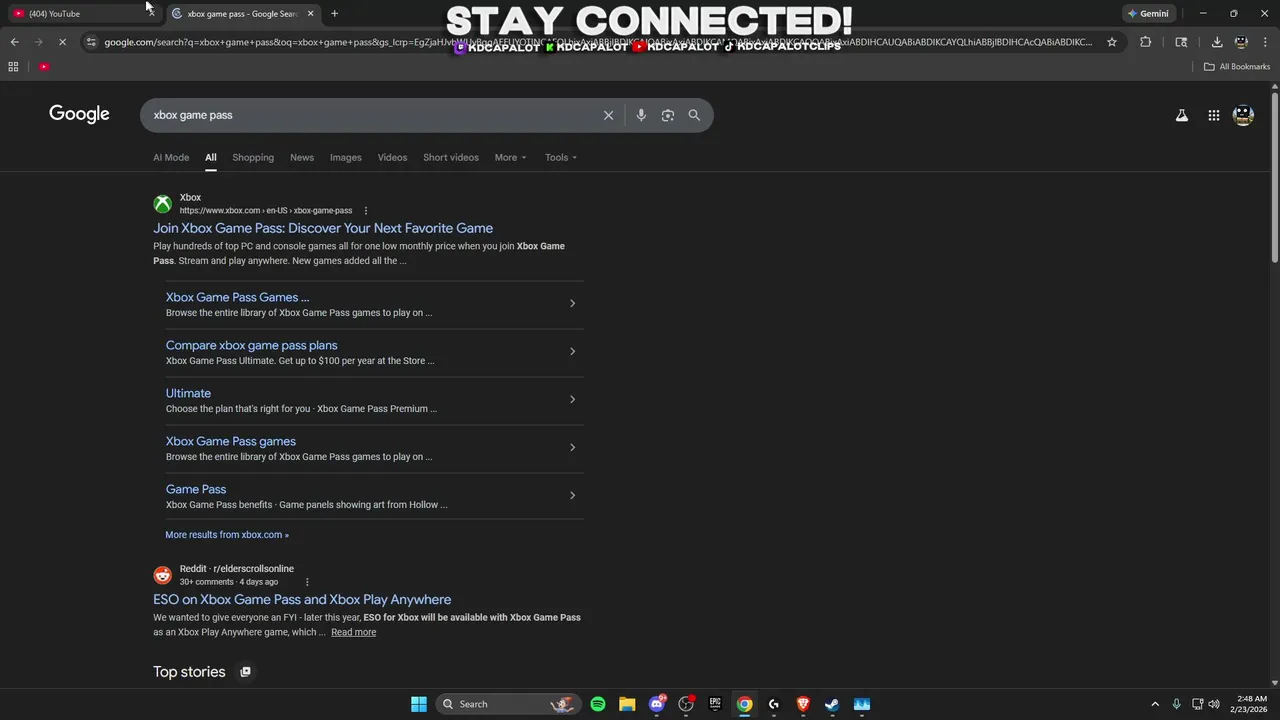Bookmark this page with the star icon

(1112, 42)
